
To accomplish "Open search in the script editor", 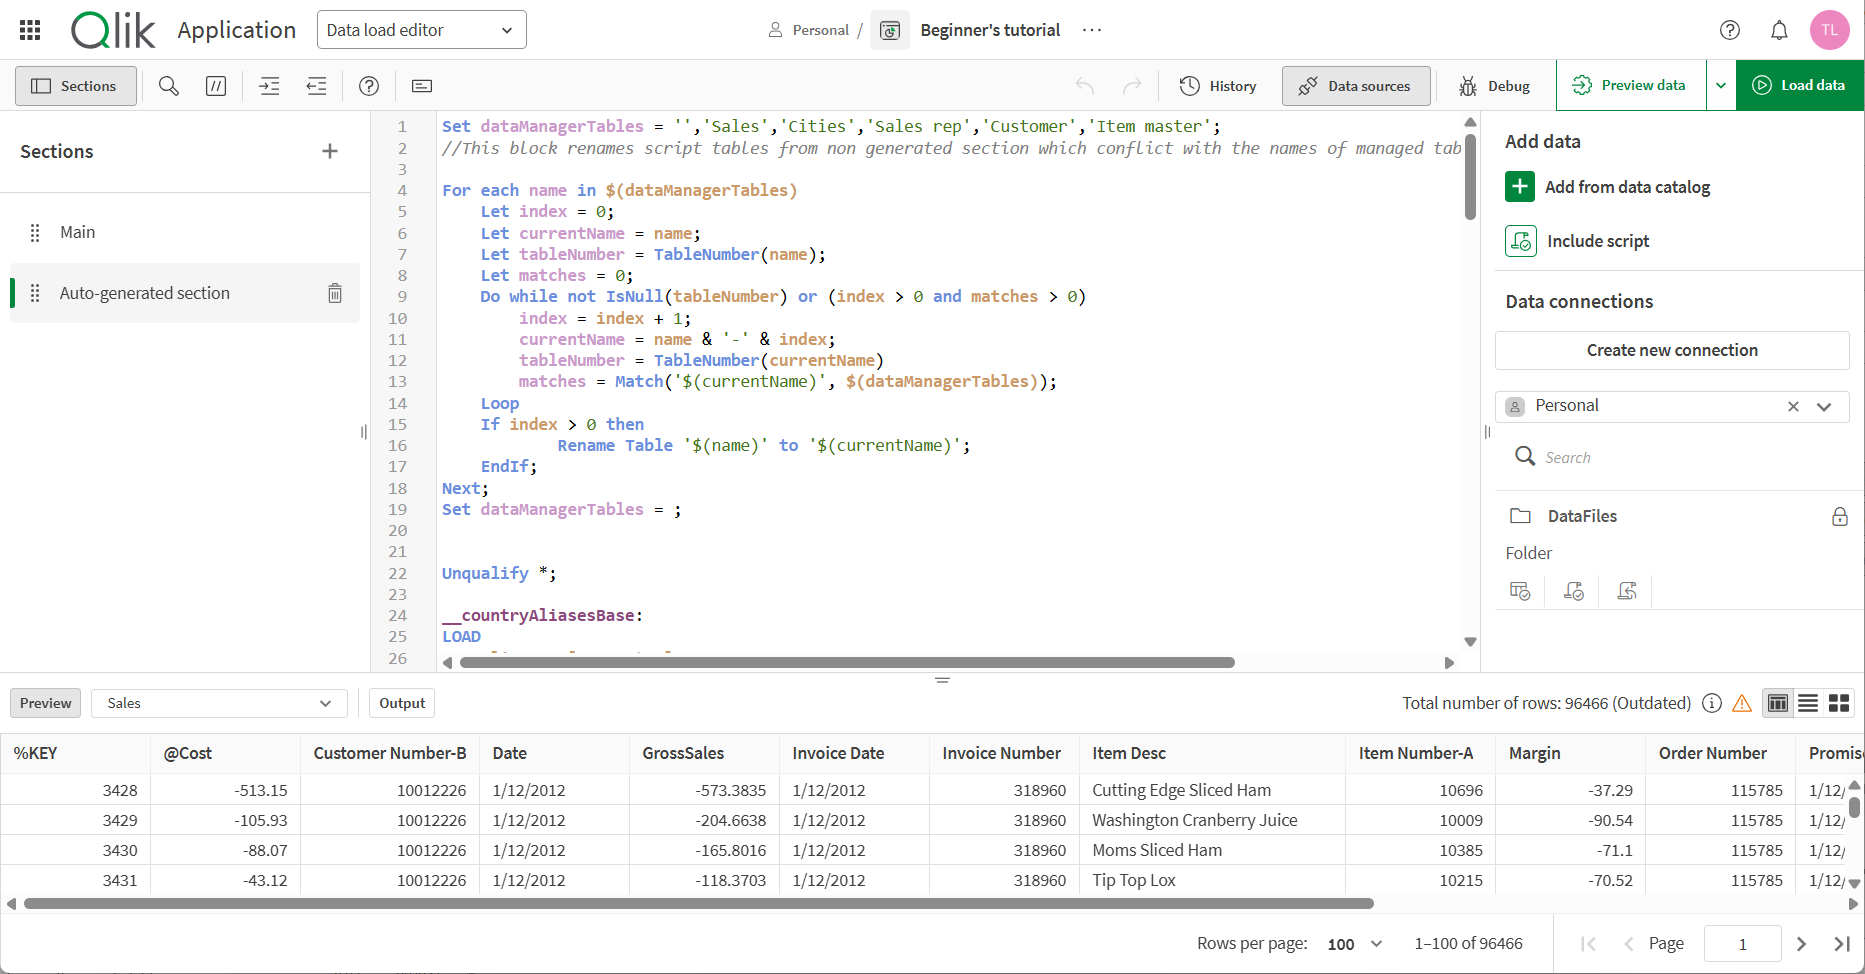I will [169, 86].
